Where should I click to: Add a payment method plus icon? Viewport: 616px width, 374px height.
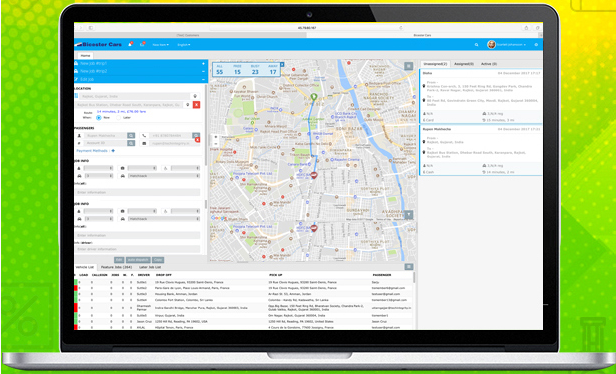click(x=113, y=150)
